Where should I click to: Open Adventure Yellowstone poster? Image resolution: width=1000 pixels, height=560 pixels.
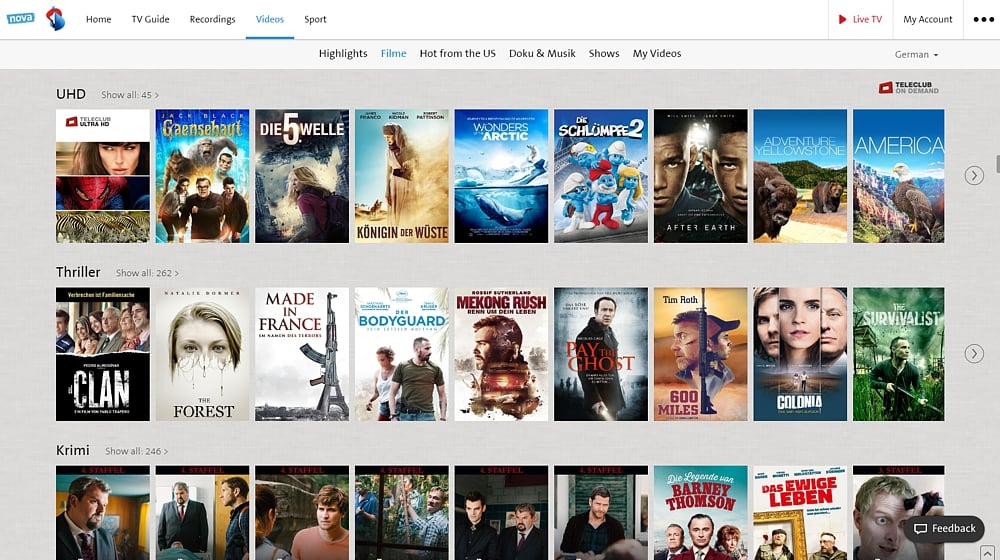(x=800, y=176)
